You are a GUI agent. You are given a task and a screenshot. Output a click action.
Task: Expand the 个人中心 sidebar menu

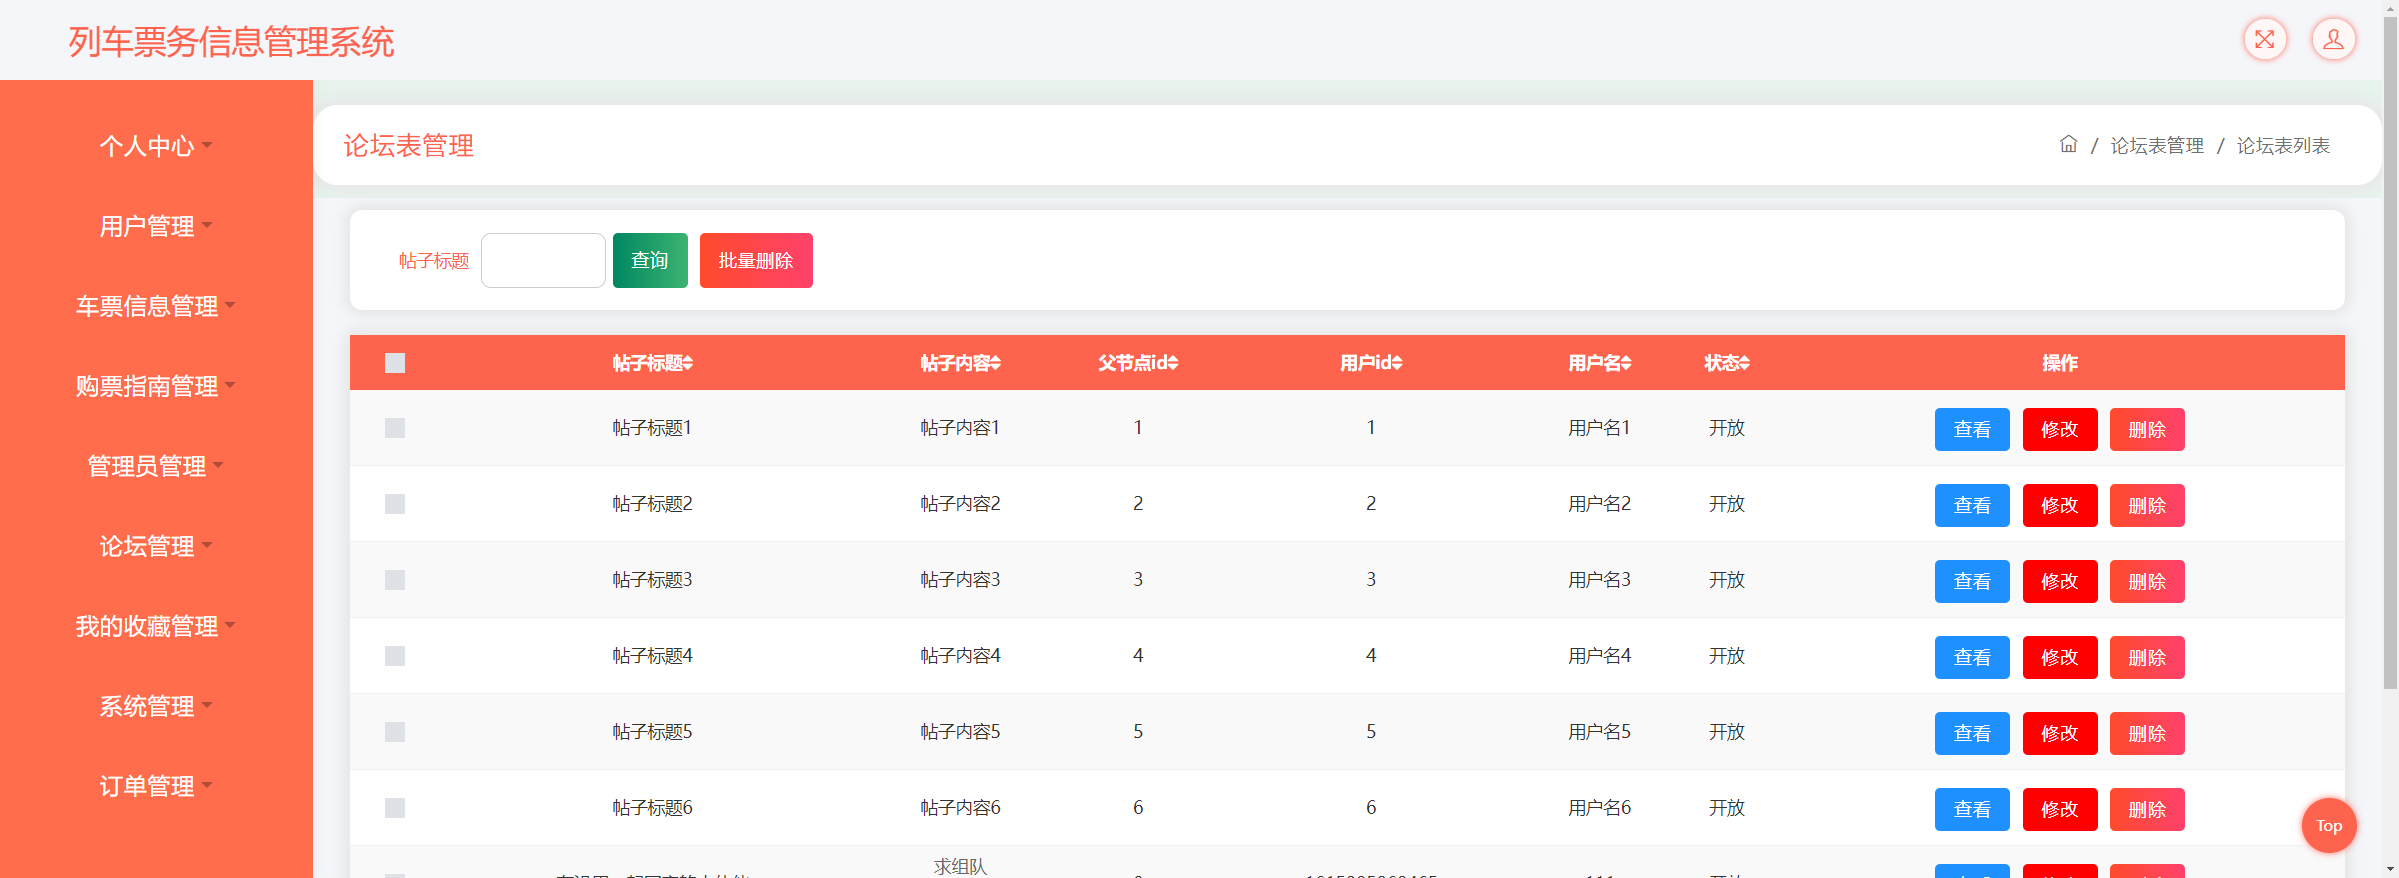point(156,146)
